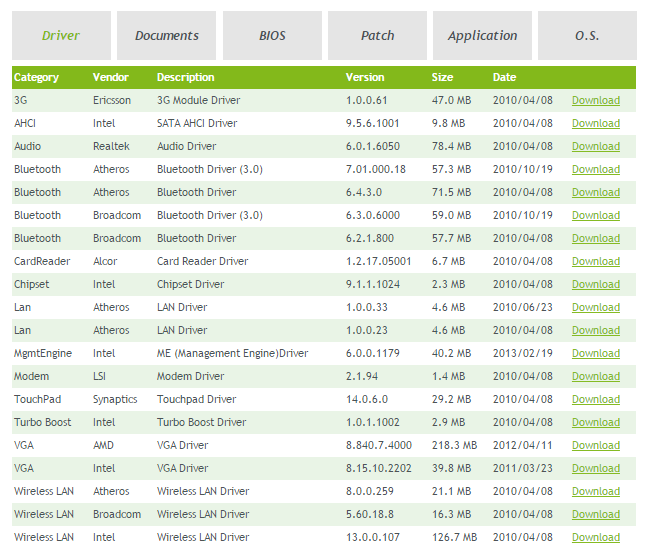Click the 'Ericsson' vendor cell
This screenshot has height=560, width=647.
click(x=112, y=100)
